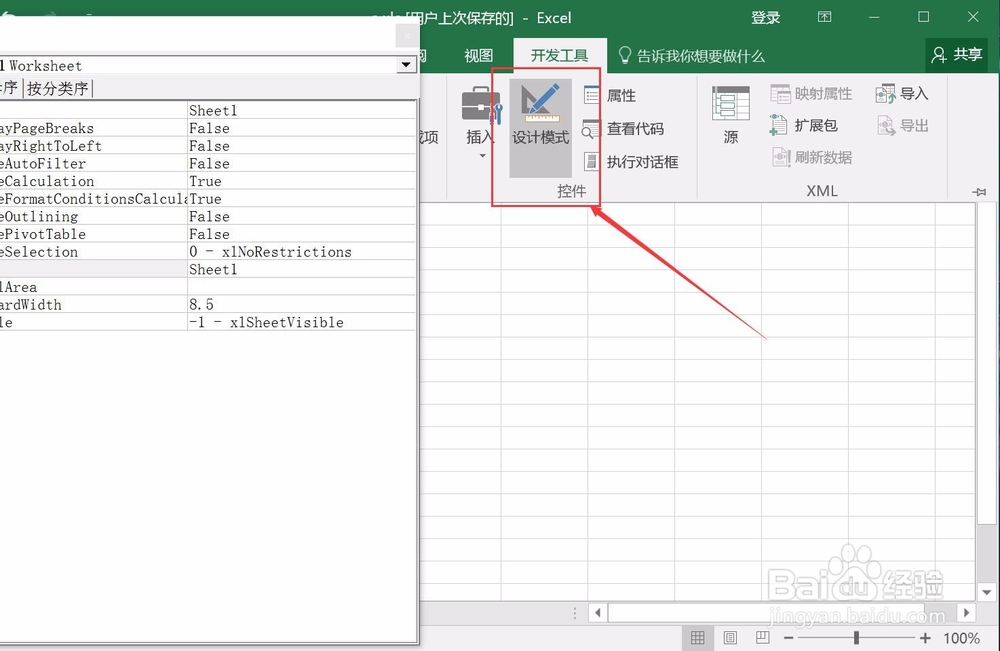This screenshot has width=1000, height=651.
Task: Select EnablePivotTable property row
Action: click(x=207, y=234)
